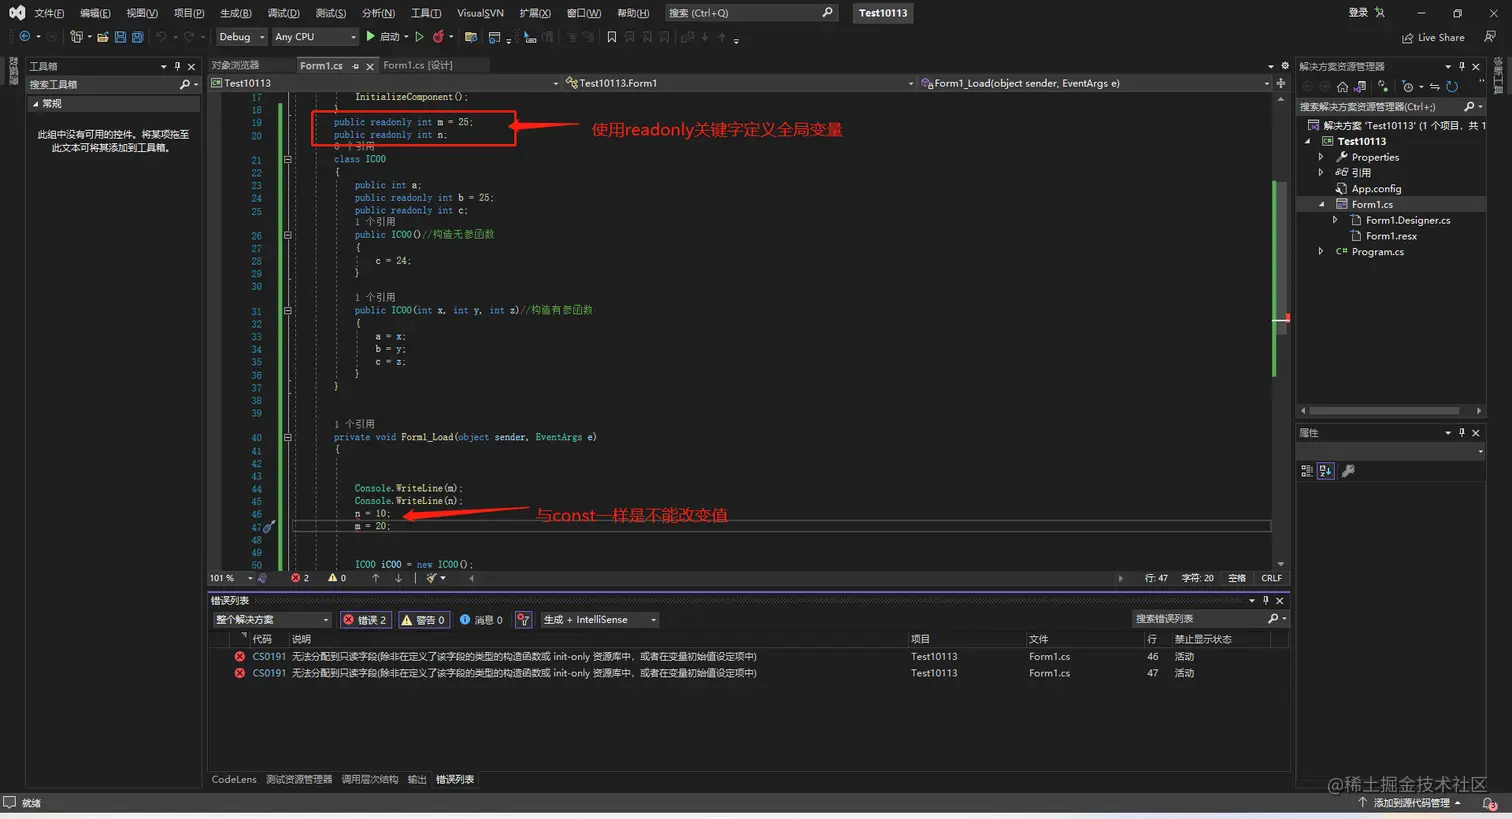
Task: Switch to the 对象浏览器 tab
Action: click(x=235, y=66)
